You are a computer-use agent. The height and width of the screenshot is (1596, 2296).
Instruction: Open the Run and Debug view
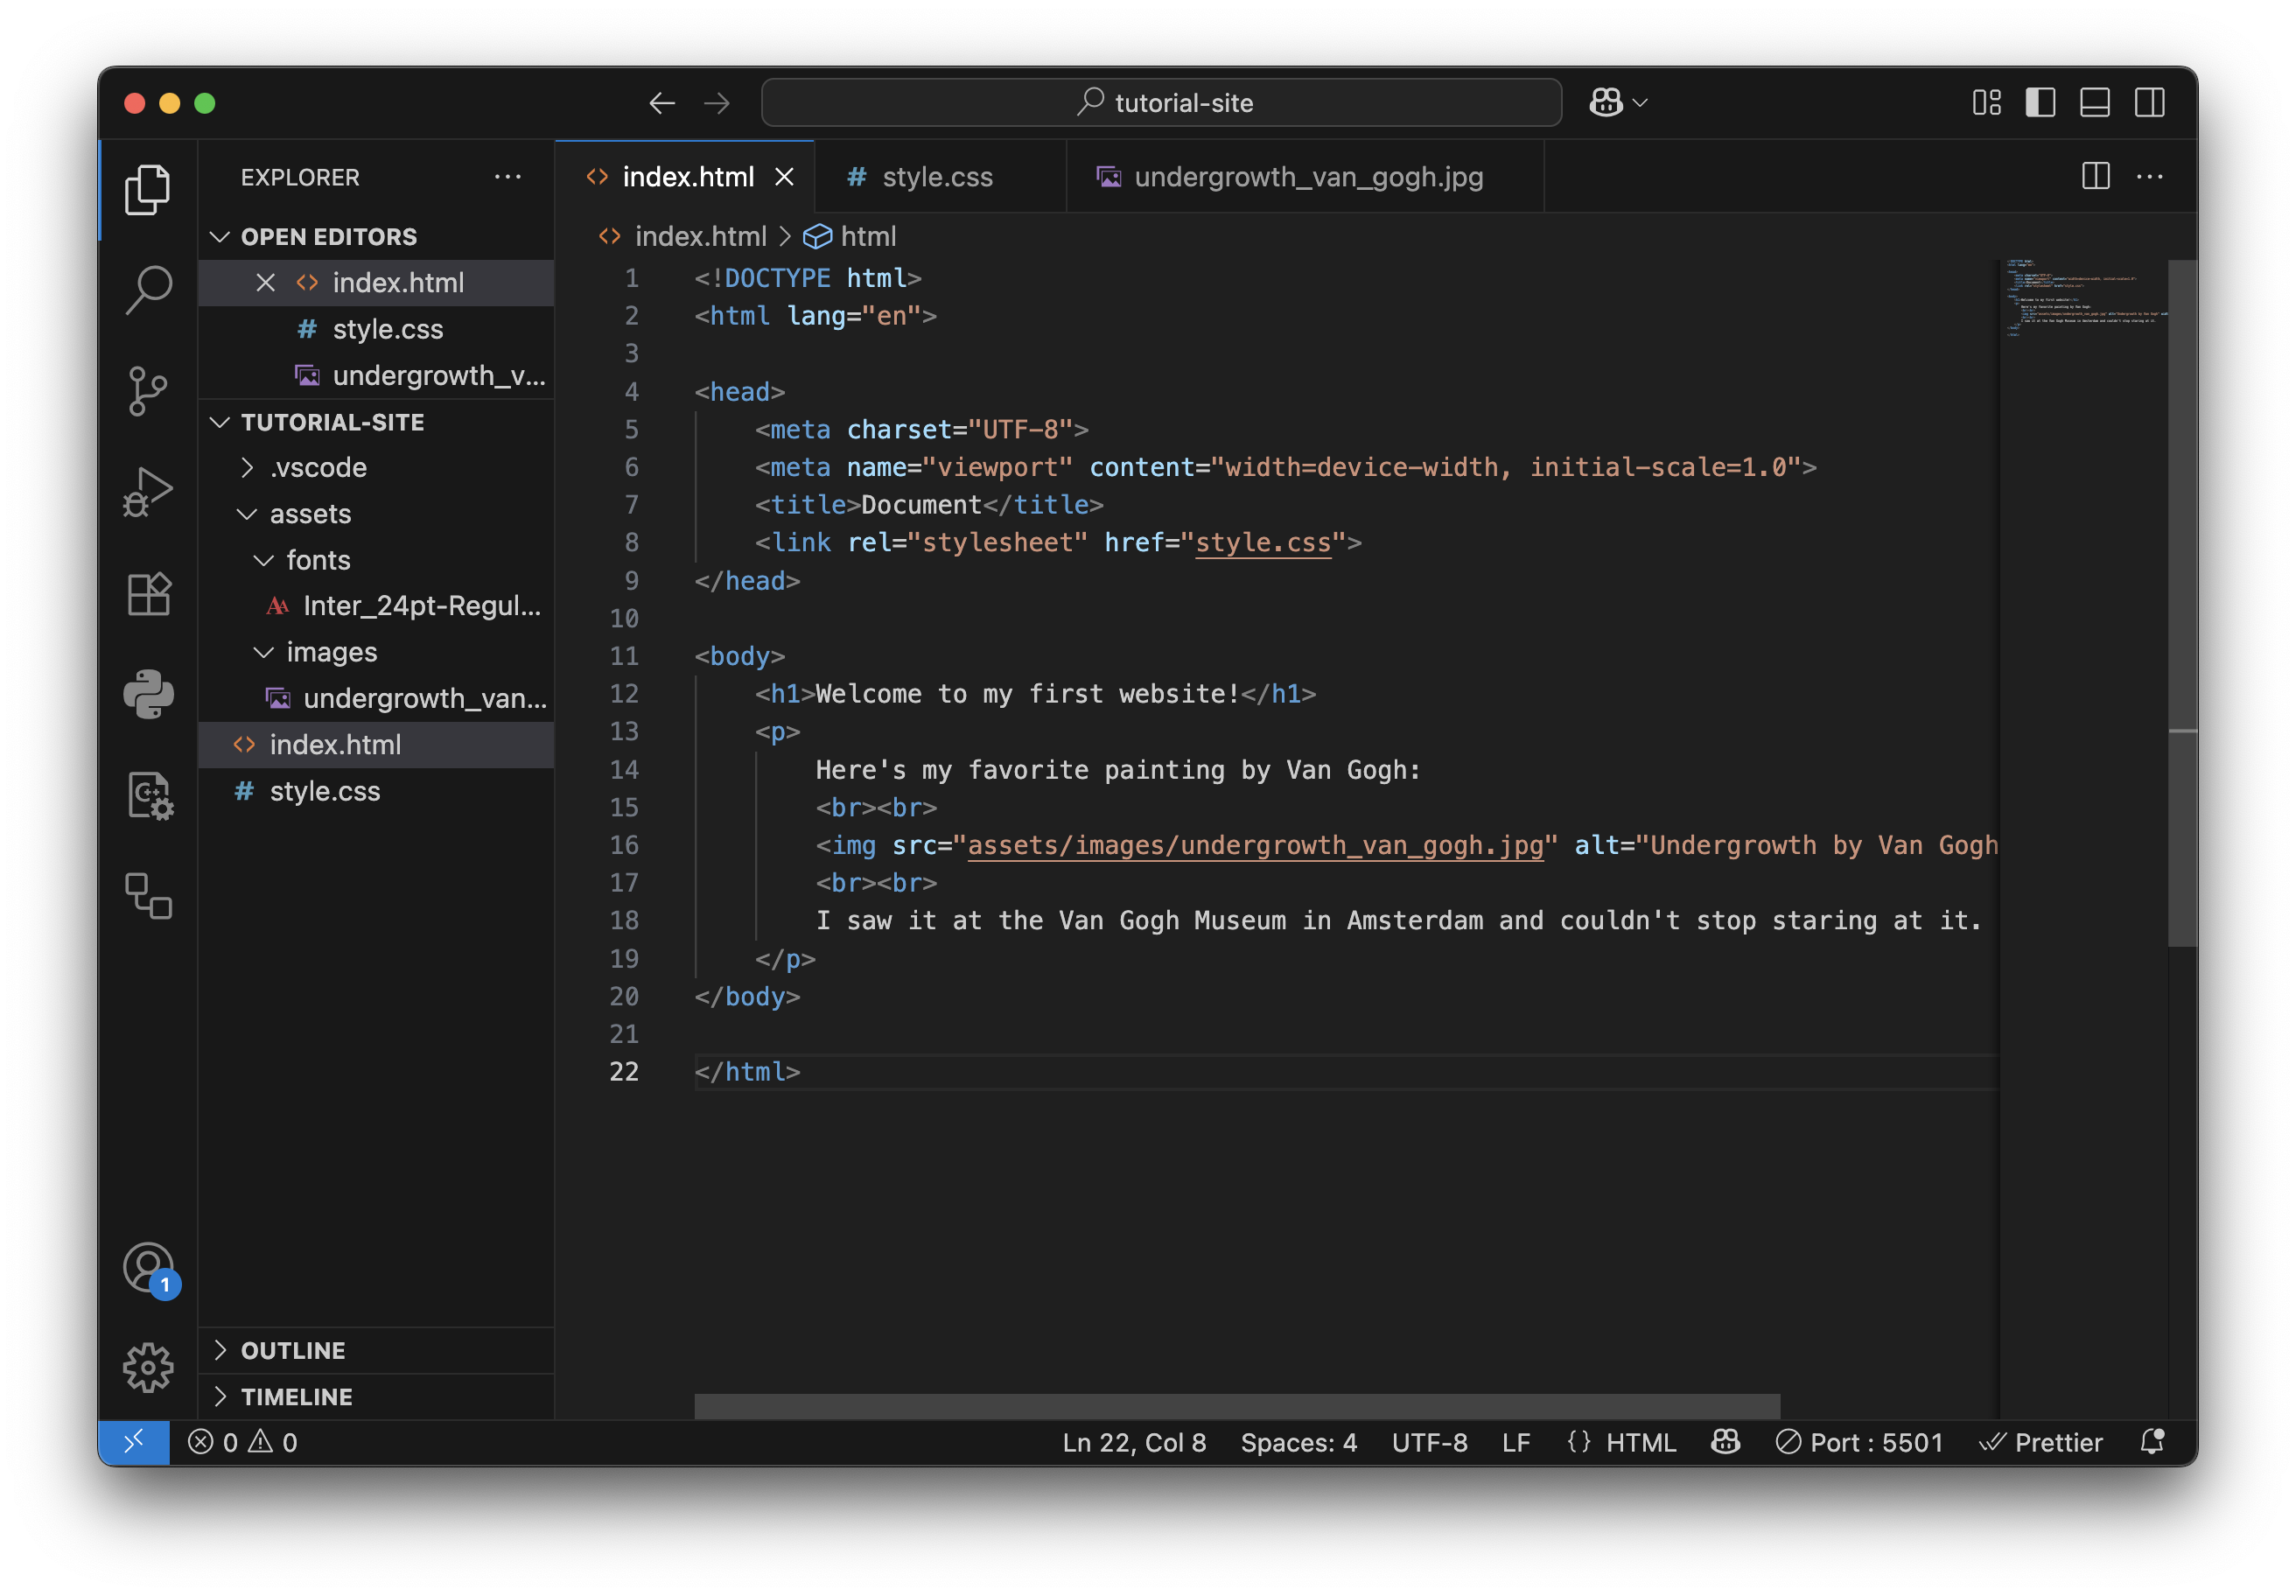coord(148,492)
